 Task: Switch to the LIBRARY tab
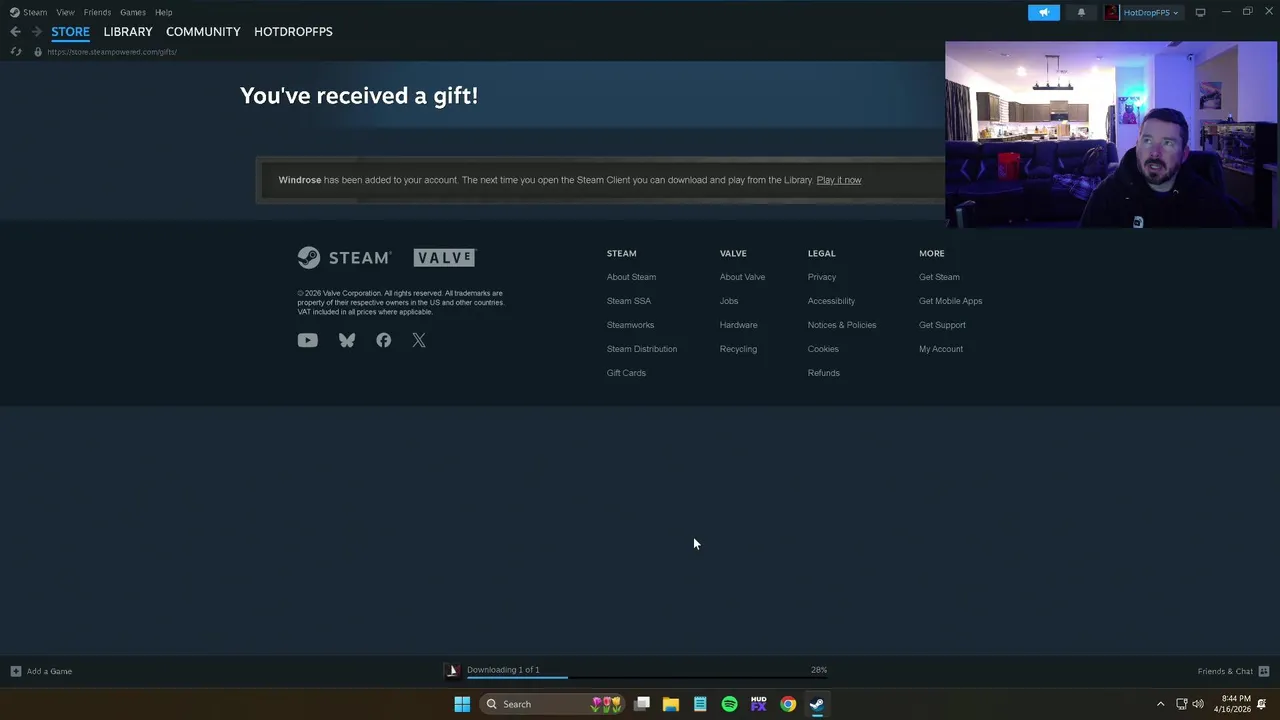(x=128, y=32)
